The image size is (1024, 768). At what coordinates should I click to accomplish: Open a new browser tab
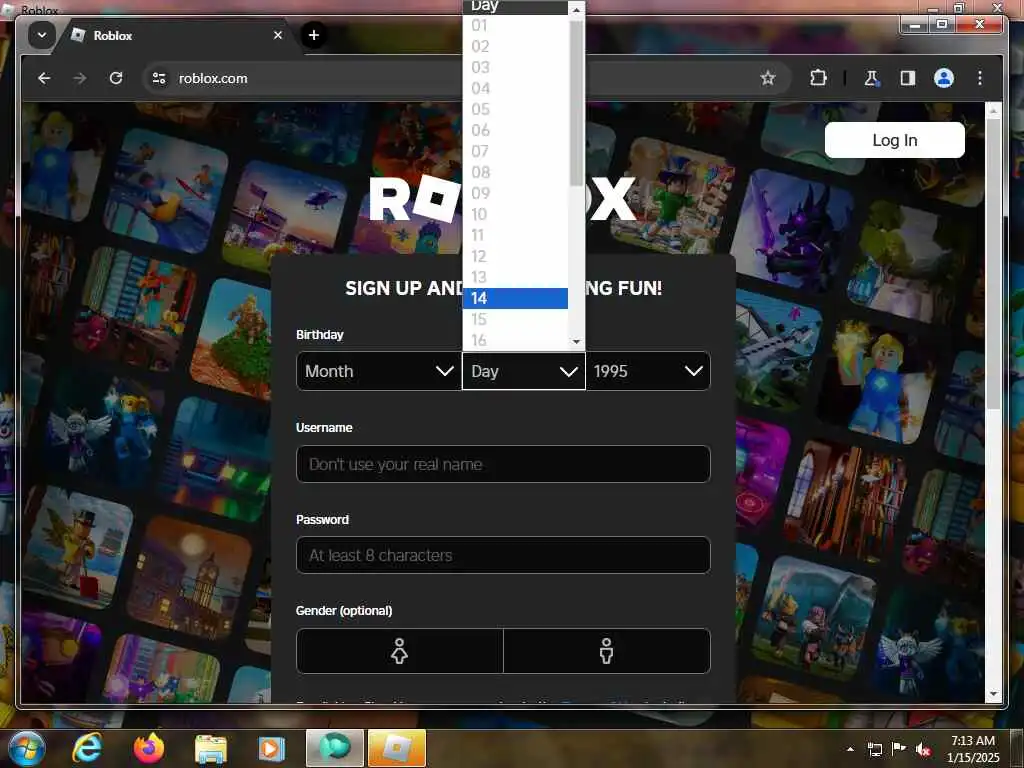[313, 35]
